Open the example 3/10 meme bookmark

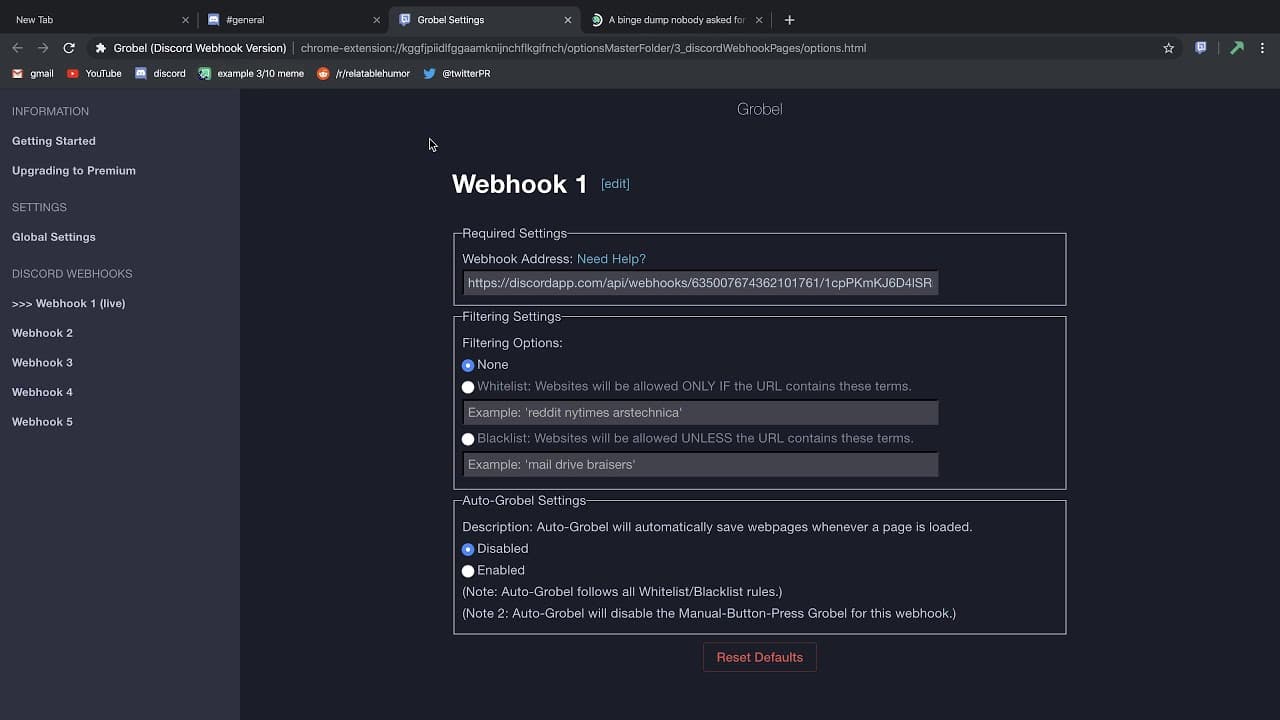251,73
